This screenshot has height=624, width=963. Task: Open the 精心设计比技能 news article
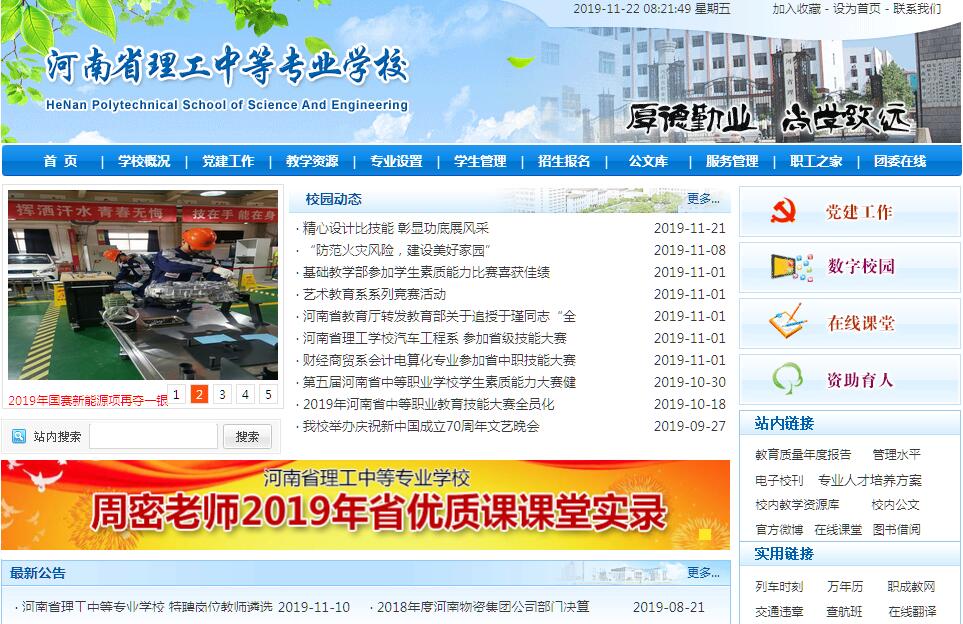point(396,228)
